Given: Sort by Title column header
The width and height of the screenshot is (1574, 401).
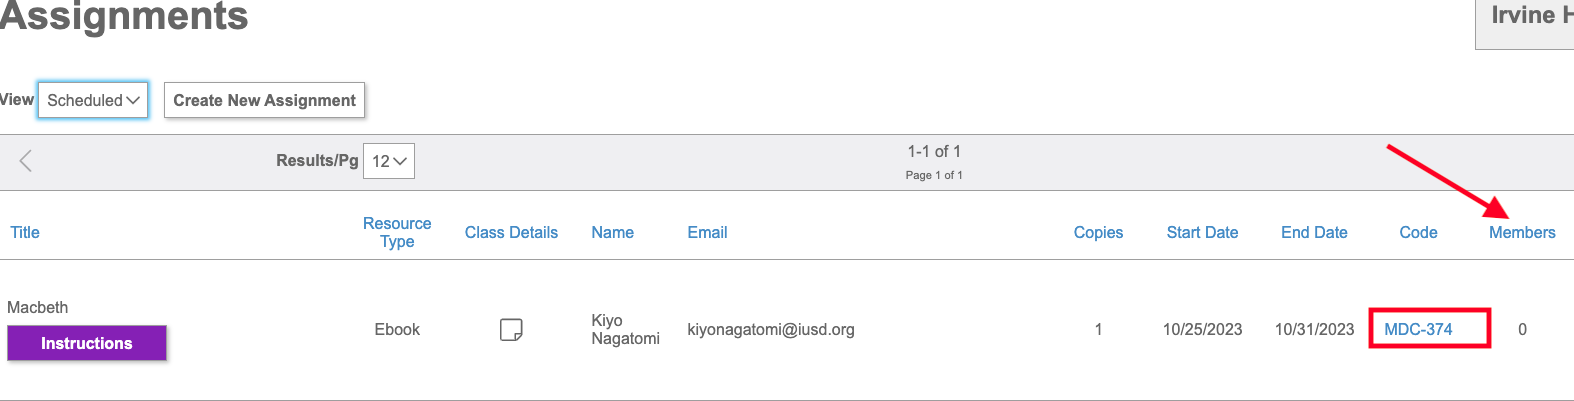Looking at the screenshot, I should coord(25,232).
